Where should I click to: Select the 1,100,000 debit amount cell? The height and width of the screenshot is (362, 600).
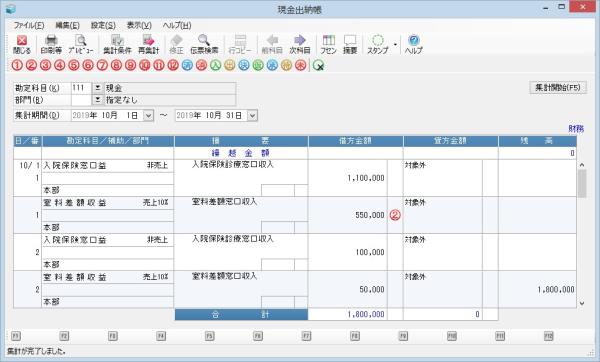tap(348, 178)
